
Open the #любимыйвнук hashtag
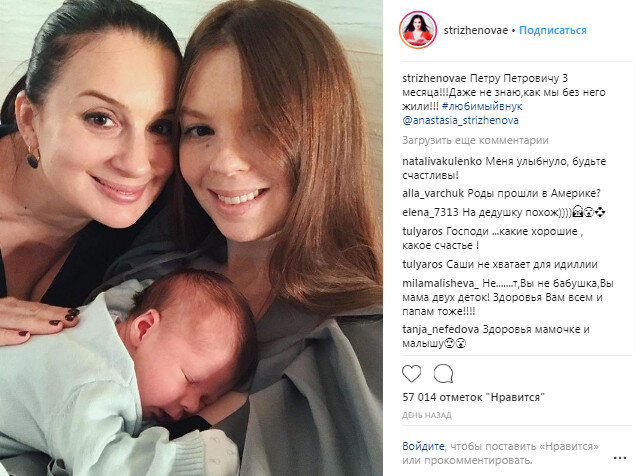(x=482, y=107)
